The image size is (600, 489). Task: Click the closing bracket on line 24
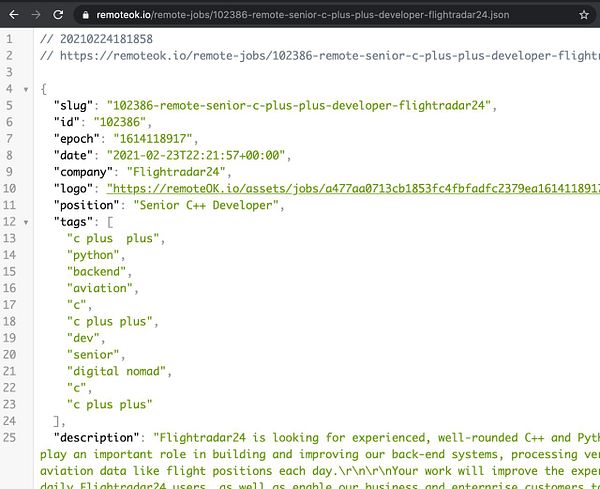coord(57,421)
